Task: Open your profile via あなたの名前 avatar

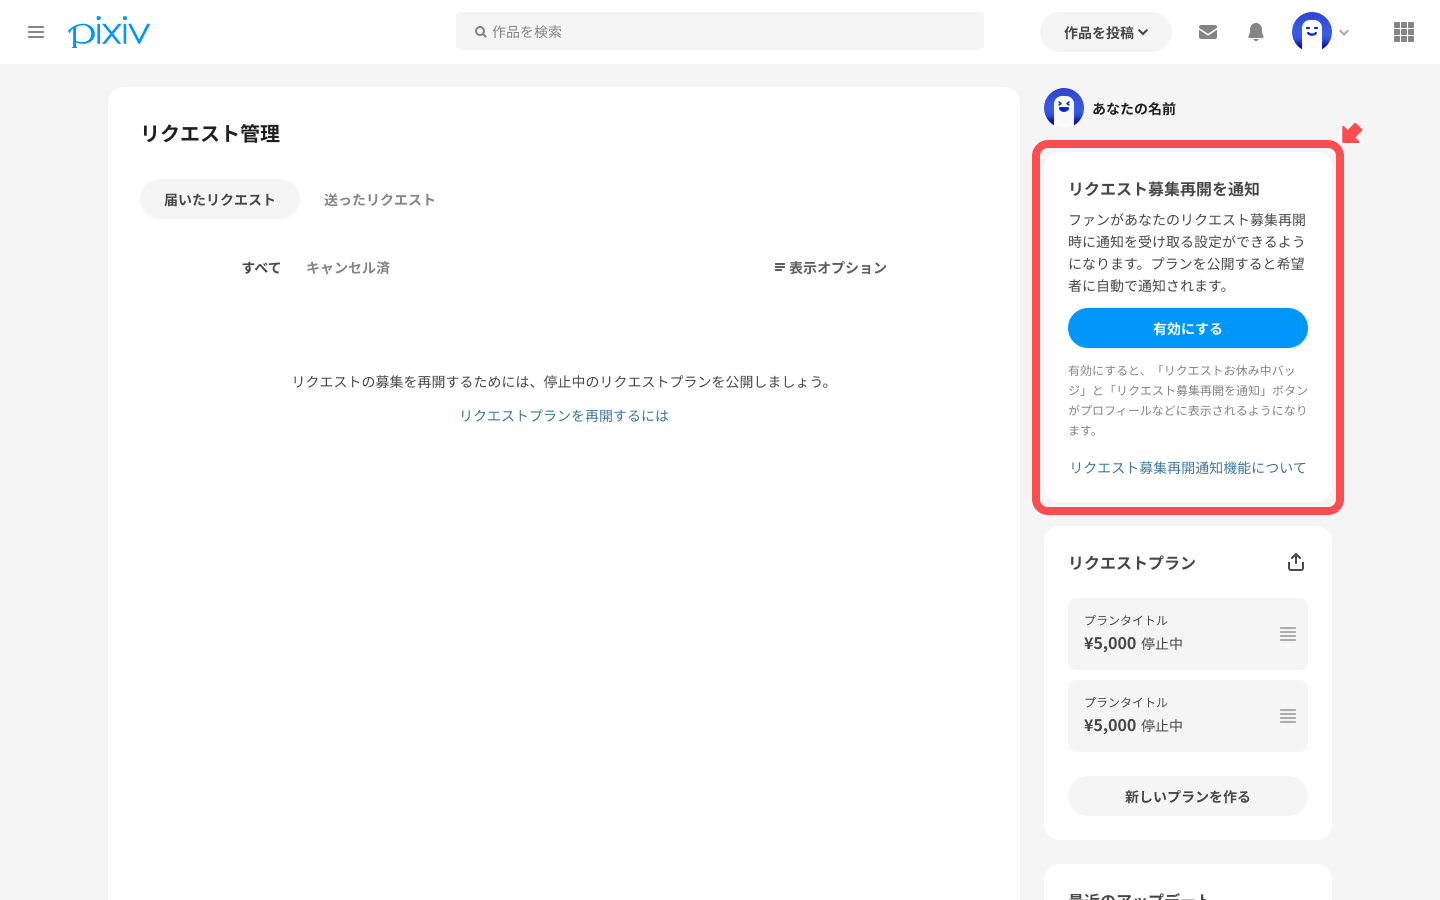Action: pyautogui.click(x=1063, y=108)
